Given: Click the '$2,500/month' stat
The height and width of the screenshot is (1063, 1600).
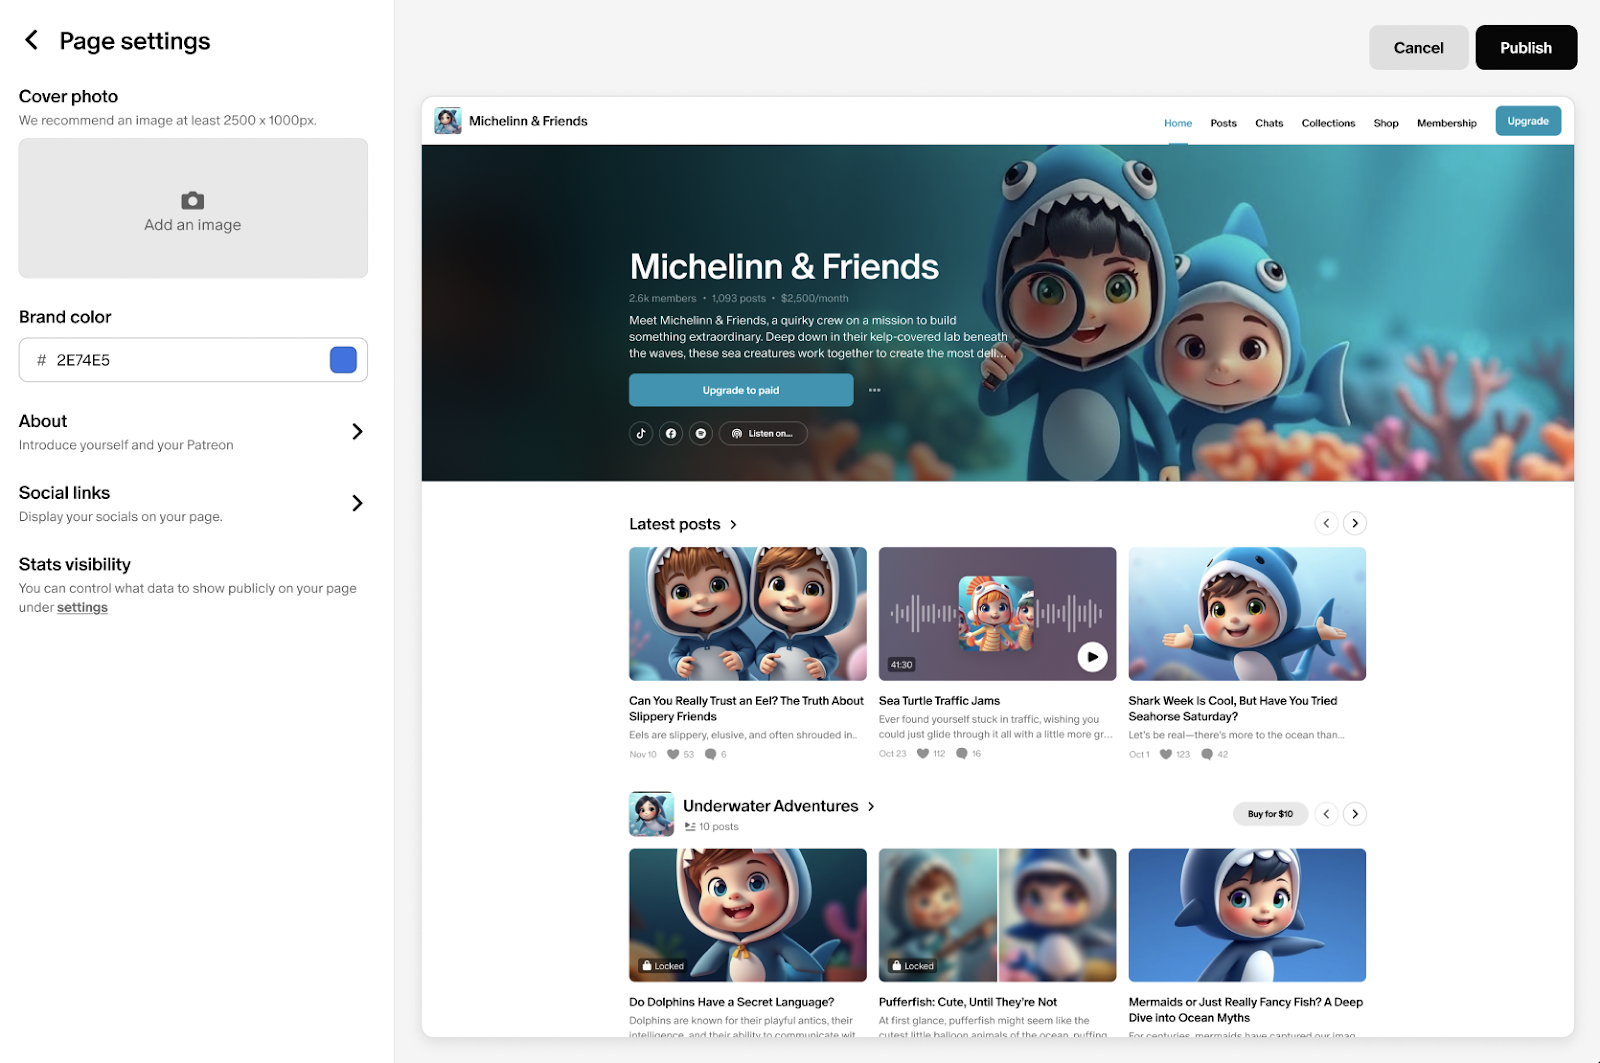Looking at the screenshot, I should 814,298.
